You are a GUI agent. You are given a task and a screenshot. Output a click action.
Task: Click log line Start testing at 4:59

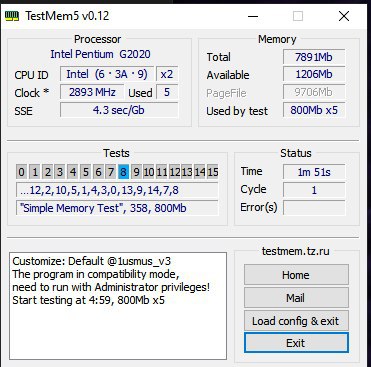pyautogui.click(x=89, y=300)
